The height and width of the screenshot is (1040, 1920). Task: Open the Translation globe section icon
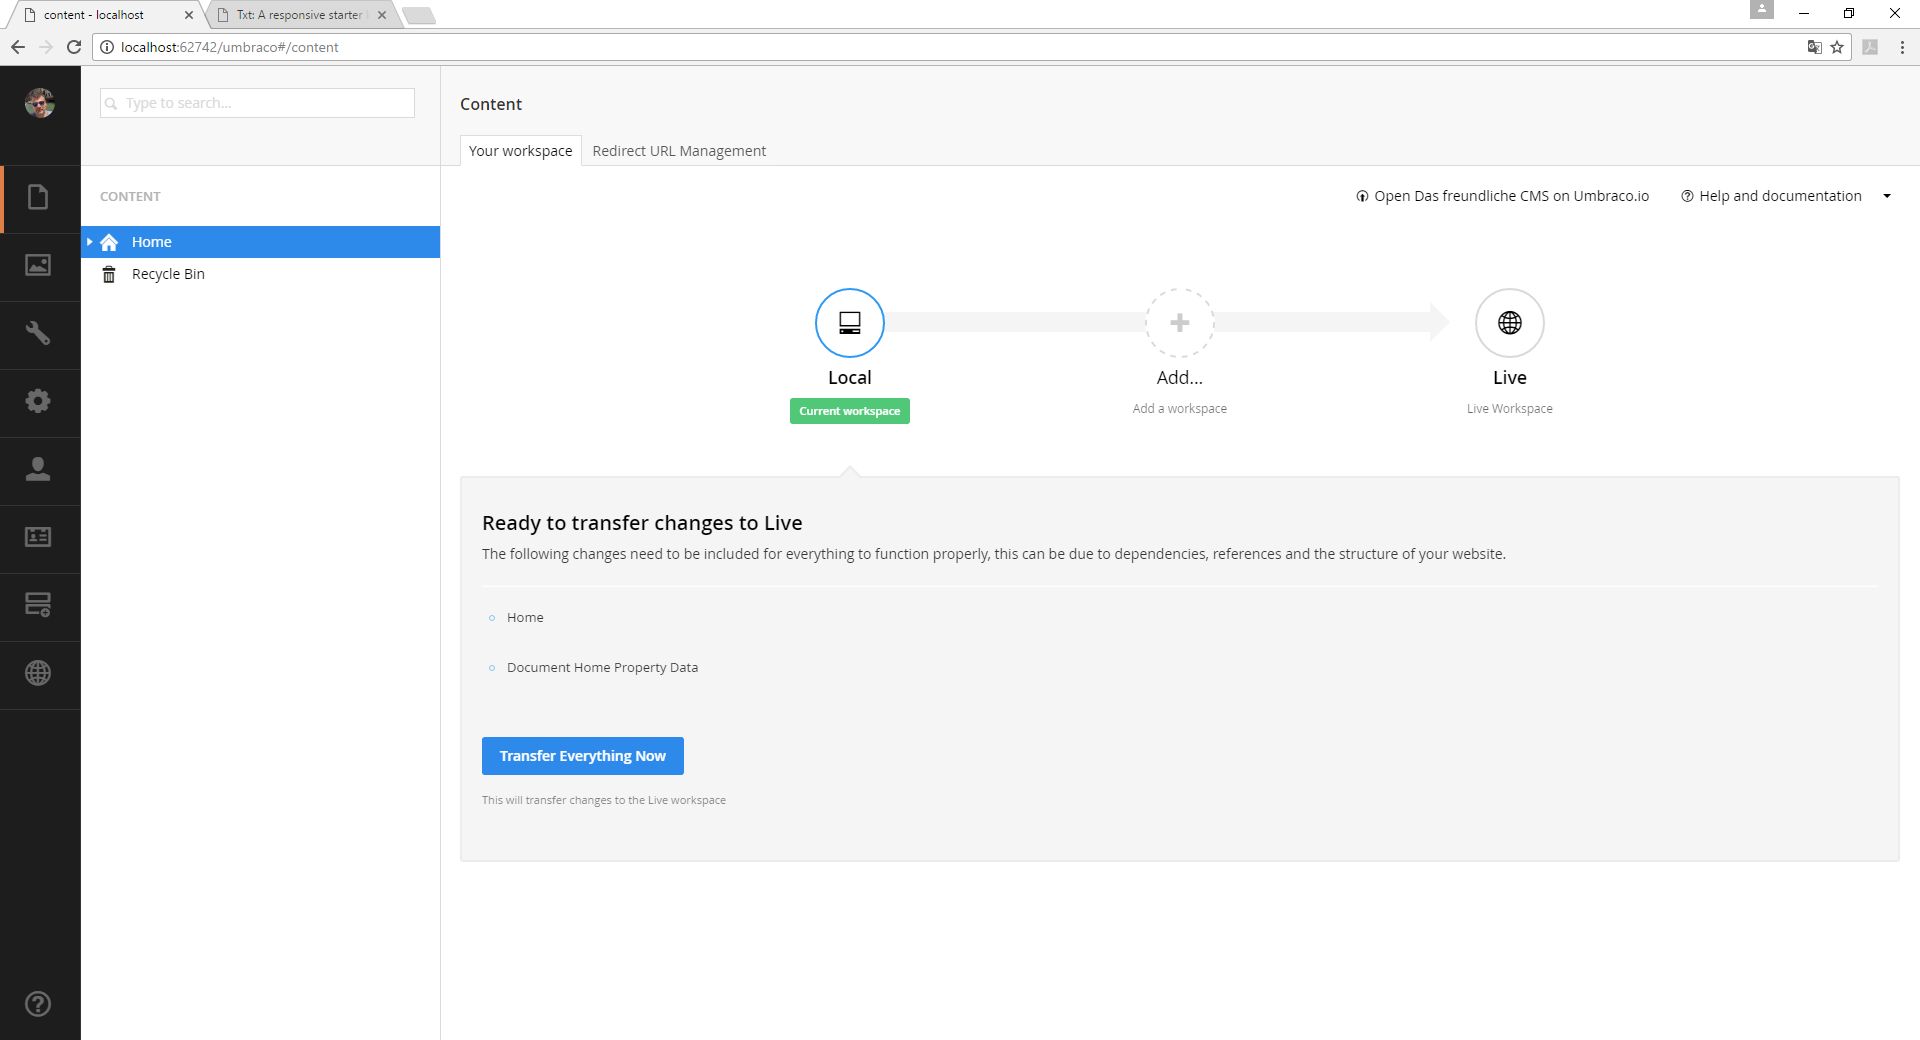coord(38,674)
